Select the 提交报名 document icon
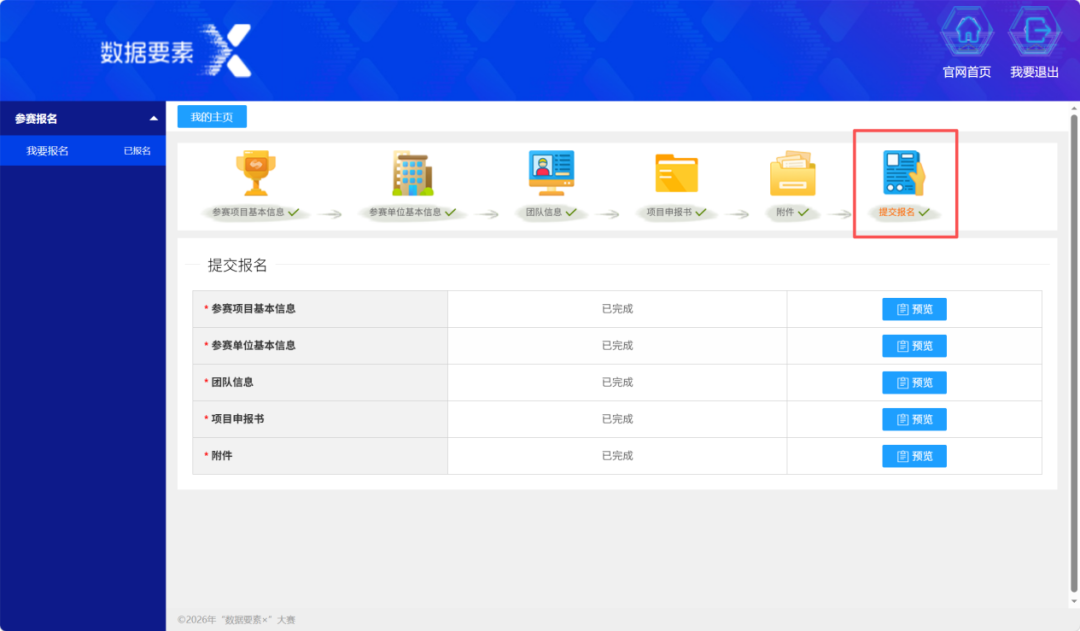The height and width of the screenshot is (631, 1080). [904, 173]
